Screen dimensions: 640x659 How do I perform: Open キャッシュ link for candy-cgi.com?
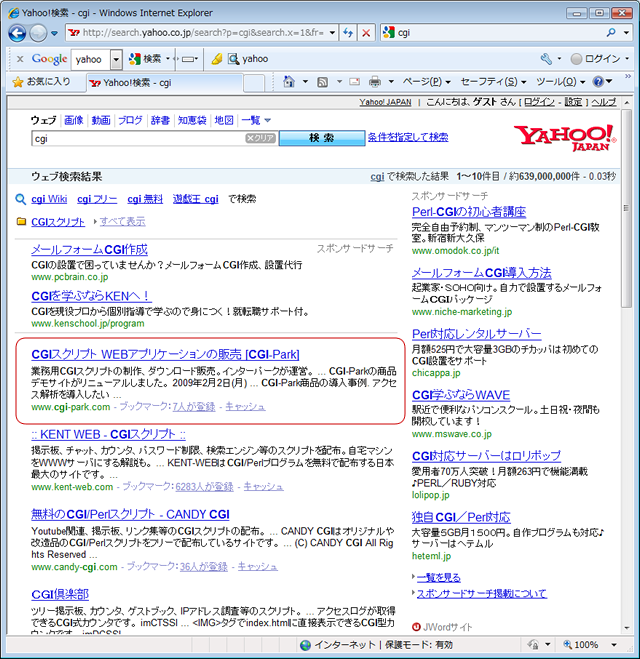tap(258, 567)
